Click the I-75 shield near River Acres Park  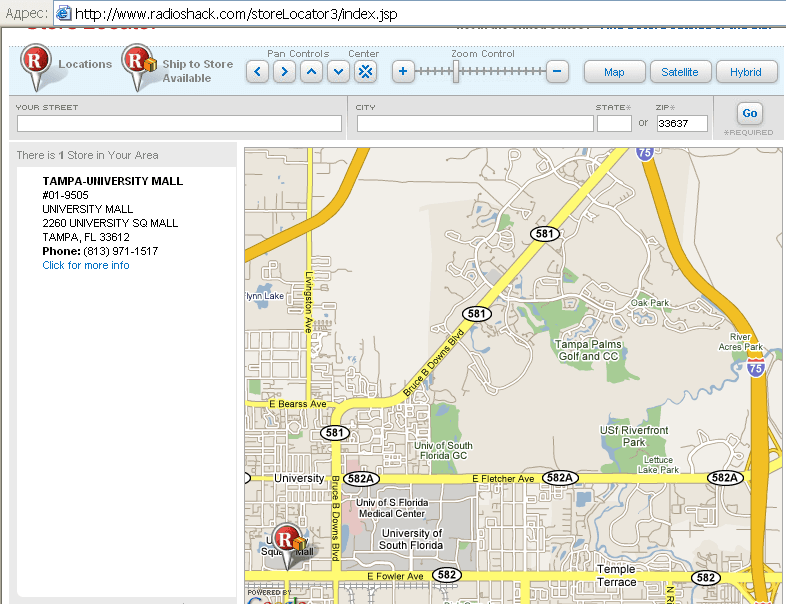(755, 367)
